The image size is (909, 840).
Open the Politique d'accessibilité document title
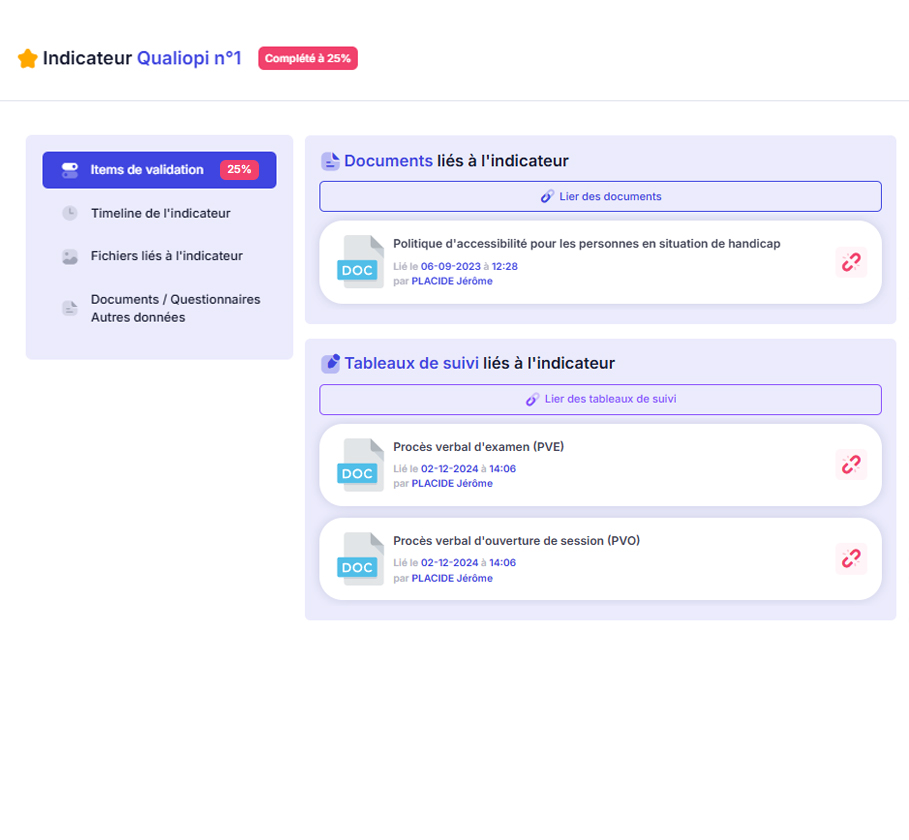click(x=587, y=244)
